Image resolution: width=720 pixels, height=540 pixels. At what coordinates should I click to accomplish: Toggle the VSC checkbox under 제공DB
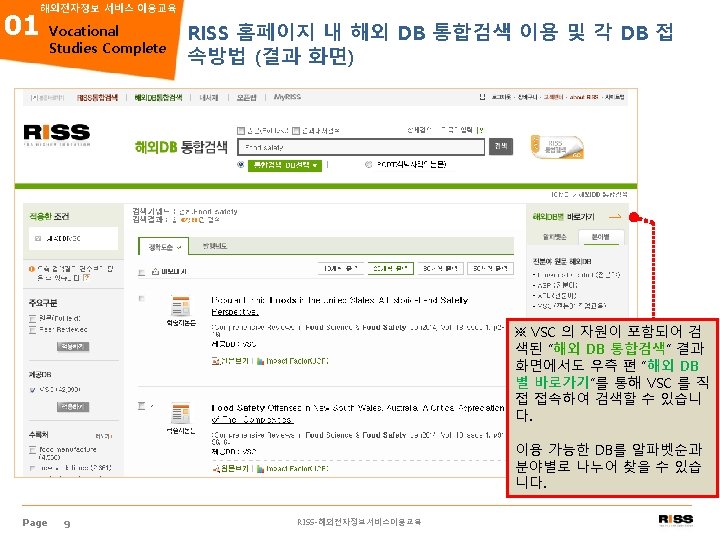[32, 390]
